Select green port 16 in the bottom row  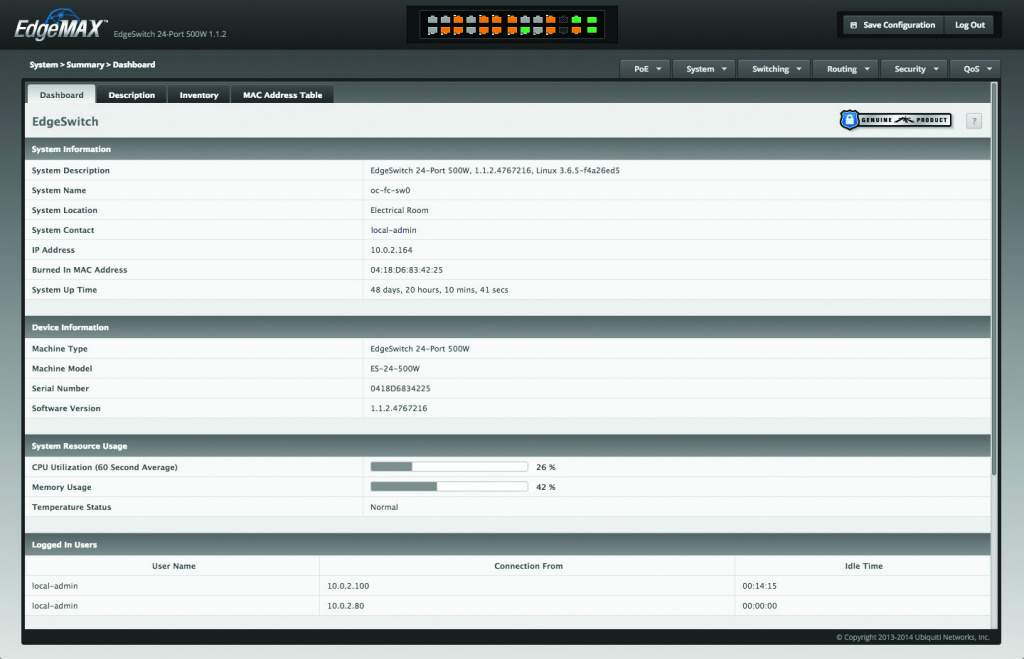pyautogui.click(x=525, y=30)
